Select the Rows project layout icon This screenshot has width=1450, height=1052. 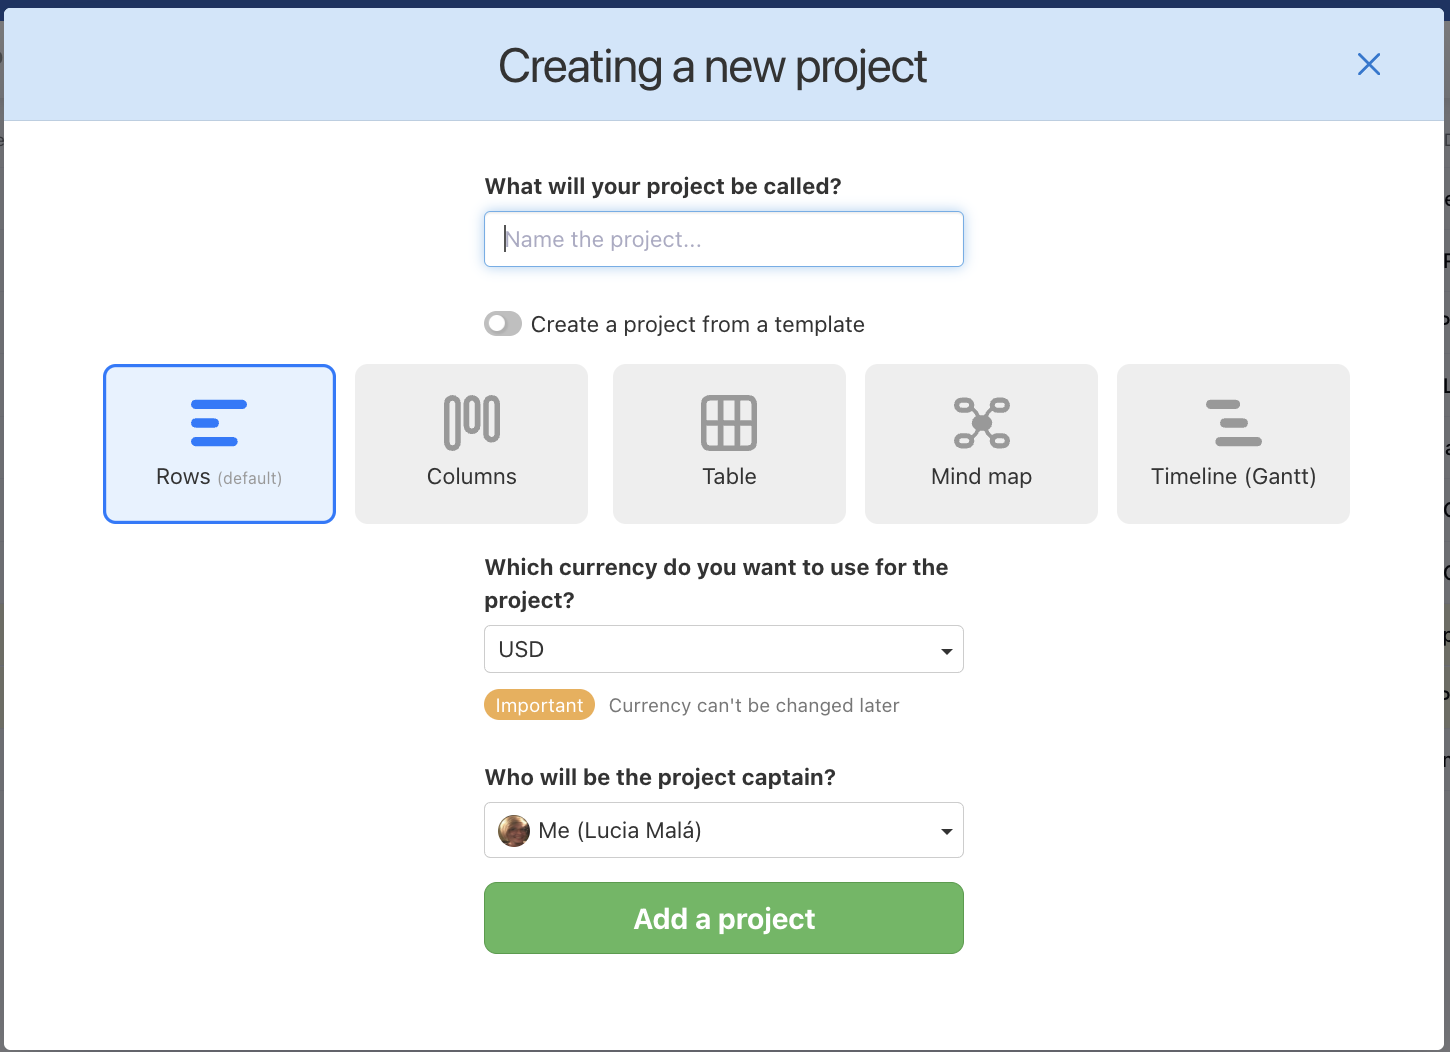[219, 443]
